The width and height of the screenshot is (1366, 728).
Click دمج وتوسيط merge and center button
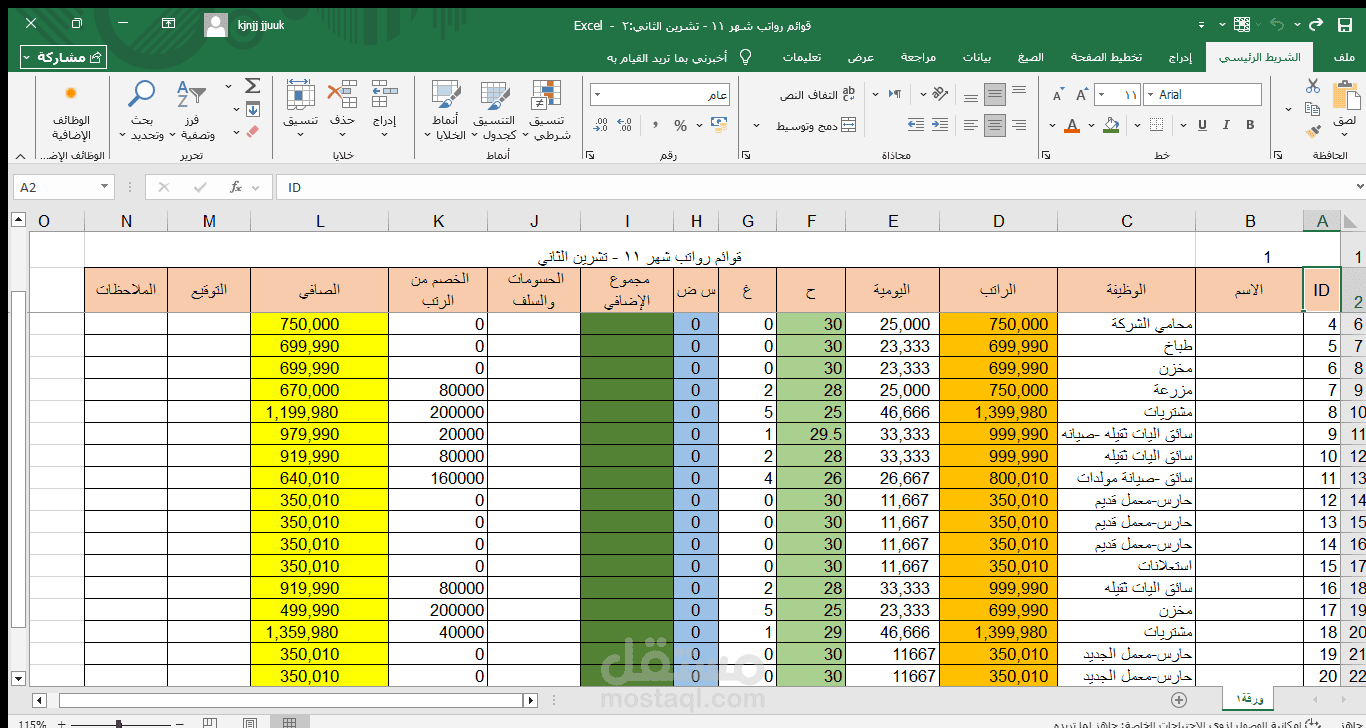[x=816, y=126]
